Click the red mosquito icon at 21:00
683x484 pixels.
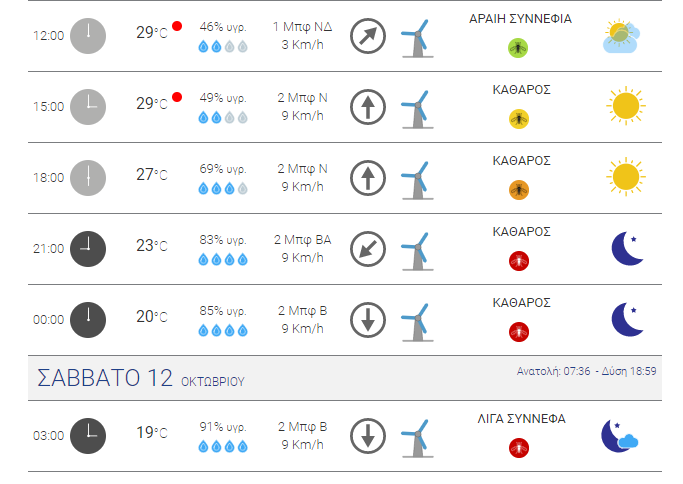518,261
